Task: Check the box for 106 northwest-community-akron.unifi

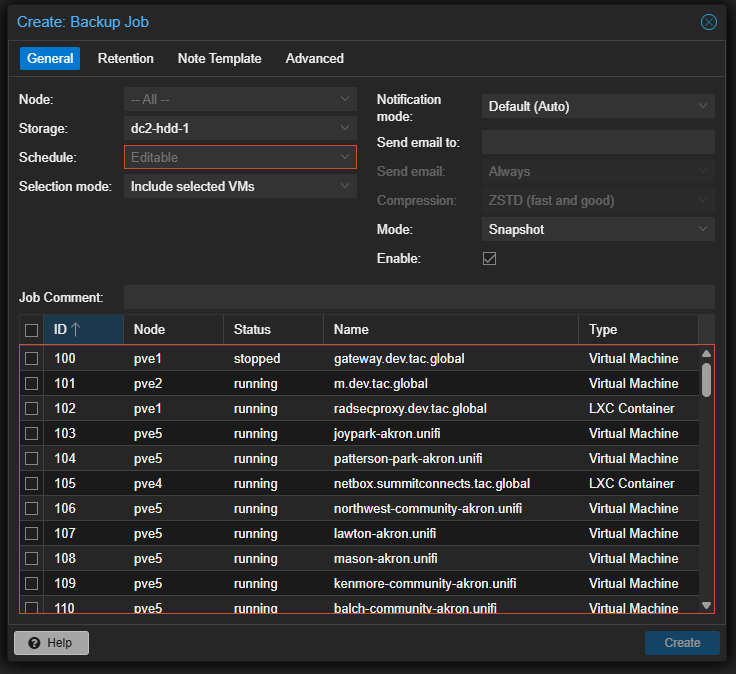Action: 31,508
